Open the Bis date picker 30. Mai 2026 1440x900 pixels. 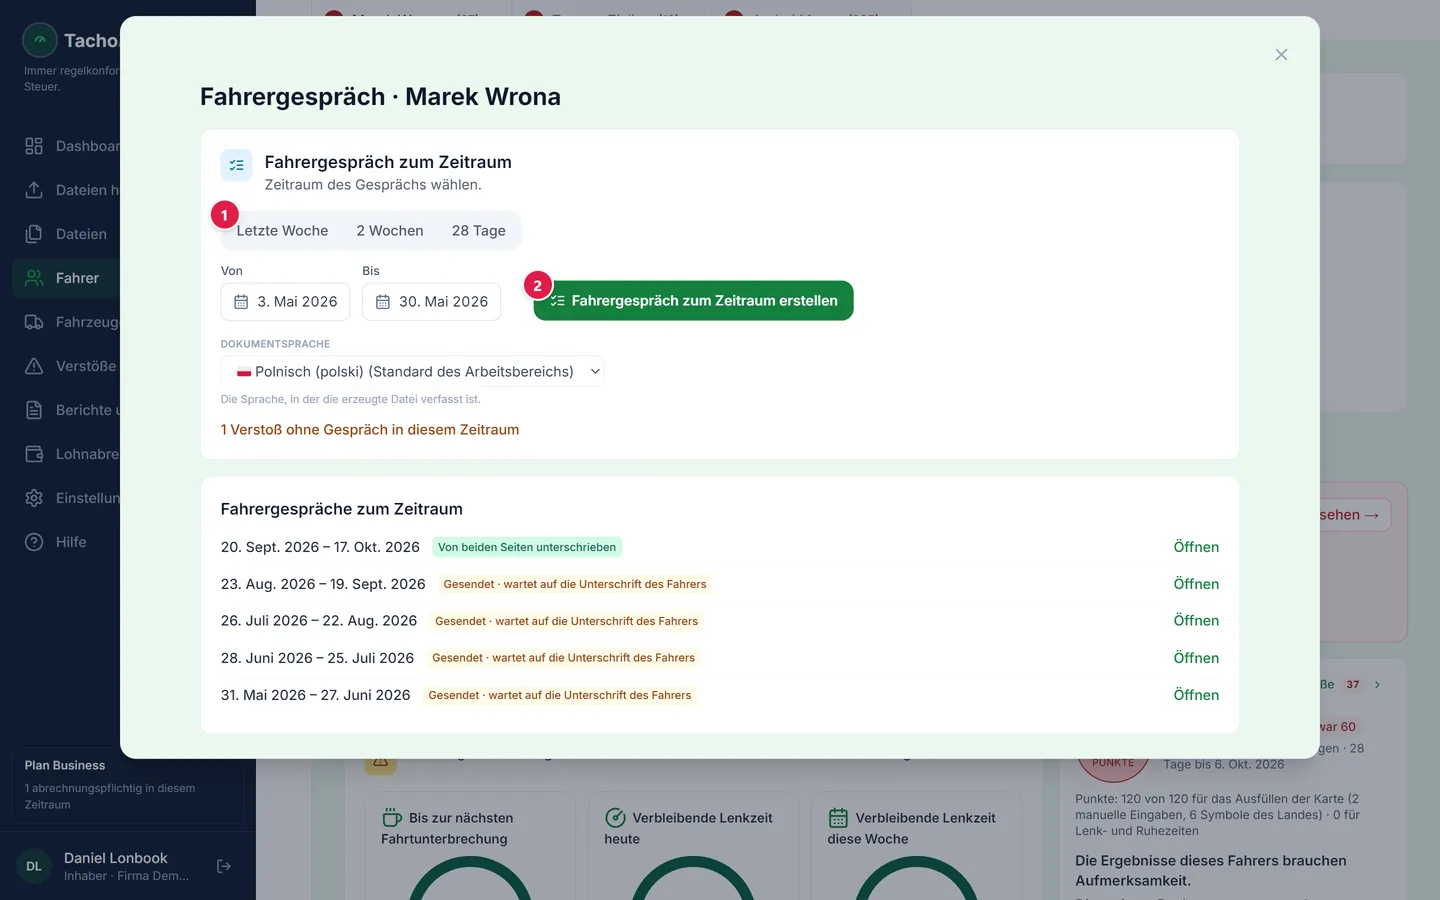431,302
